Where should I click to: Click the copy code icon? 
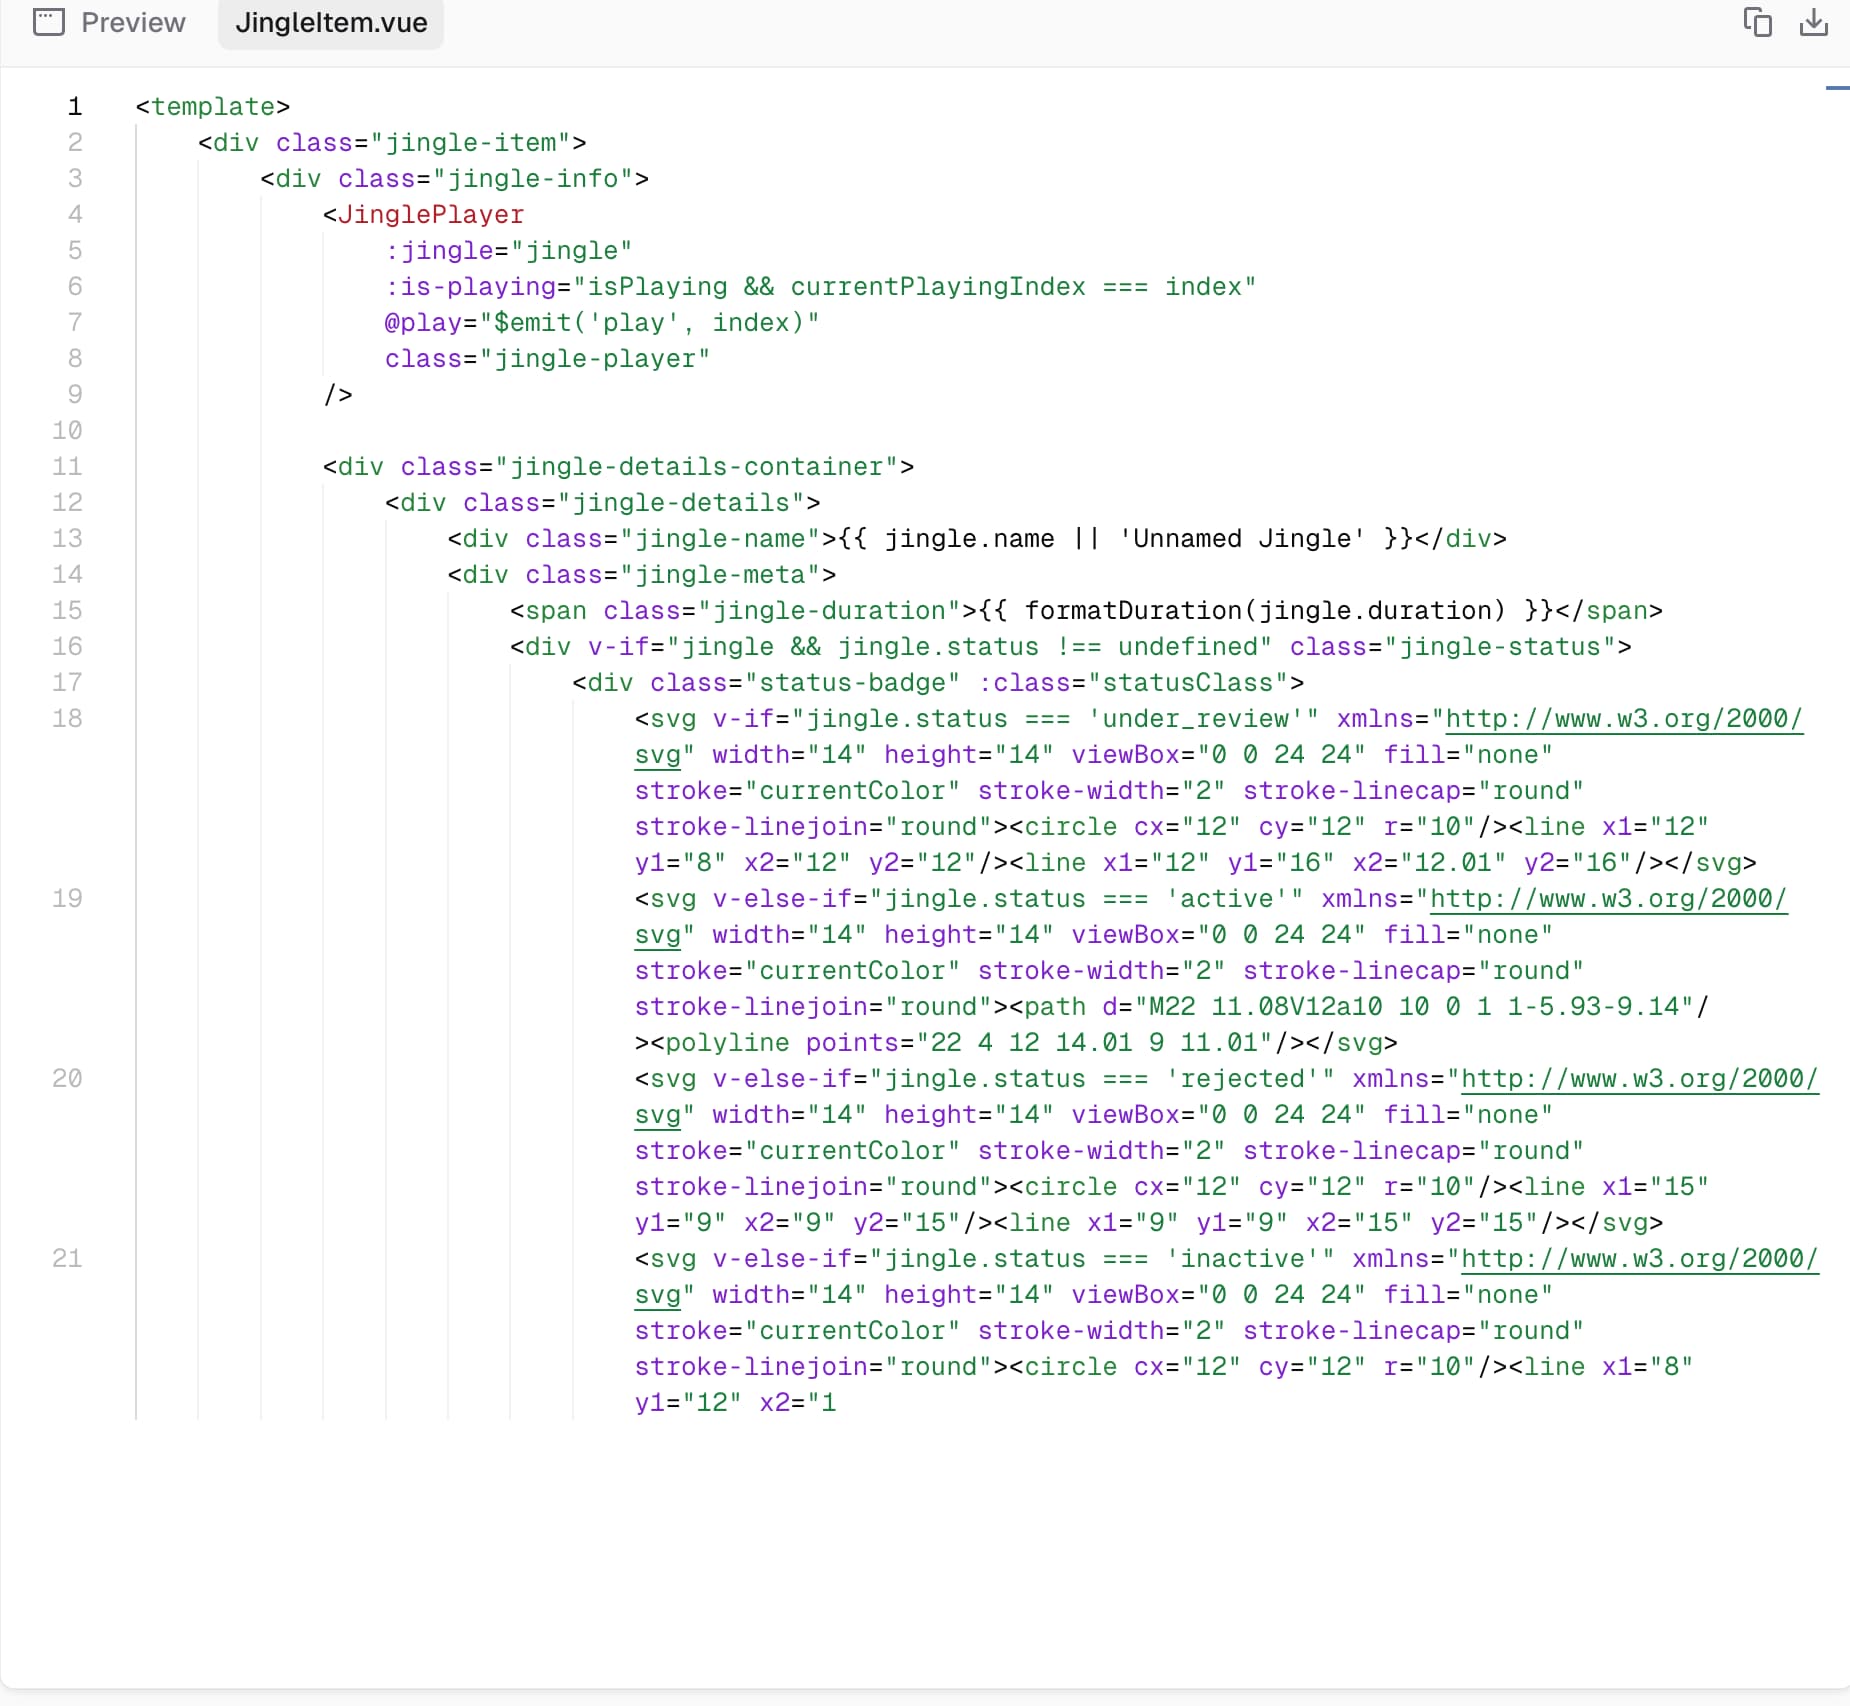(x=1757, y=22)
